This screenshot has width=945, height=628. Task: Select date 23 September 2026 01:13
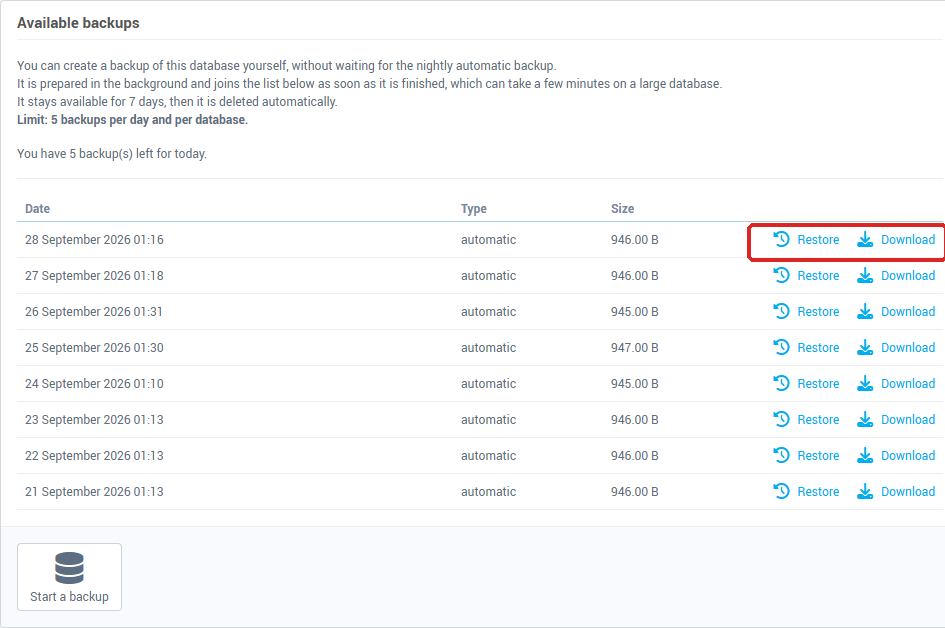coord(94,420)
